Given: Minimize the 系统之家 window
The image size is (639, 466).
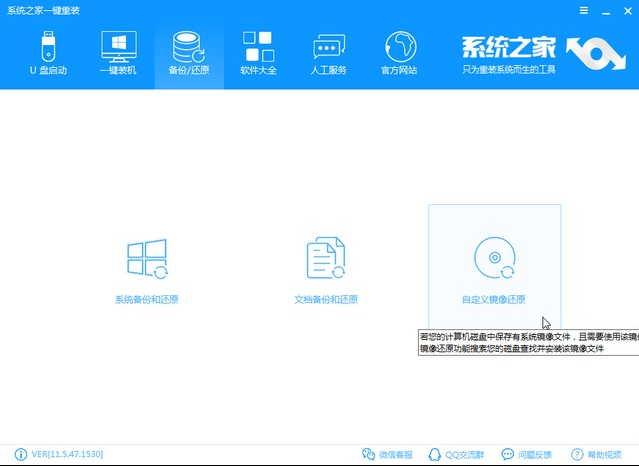Looking at the screenshot, I should pyautogui.click(x=606, y=11).
